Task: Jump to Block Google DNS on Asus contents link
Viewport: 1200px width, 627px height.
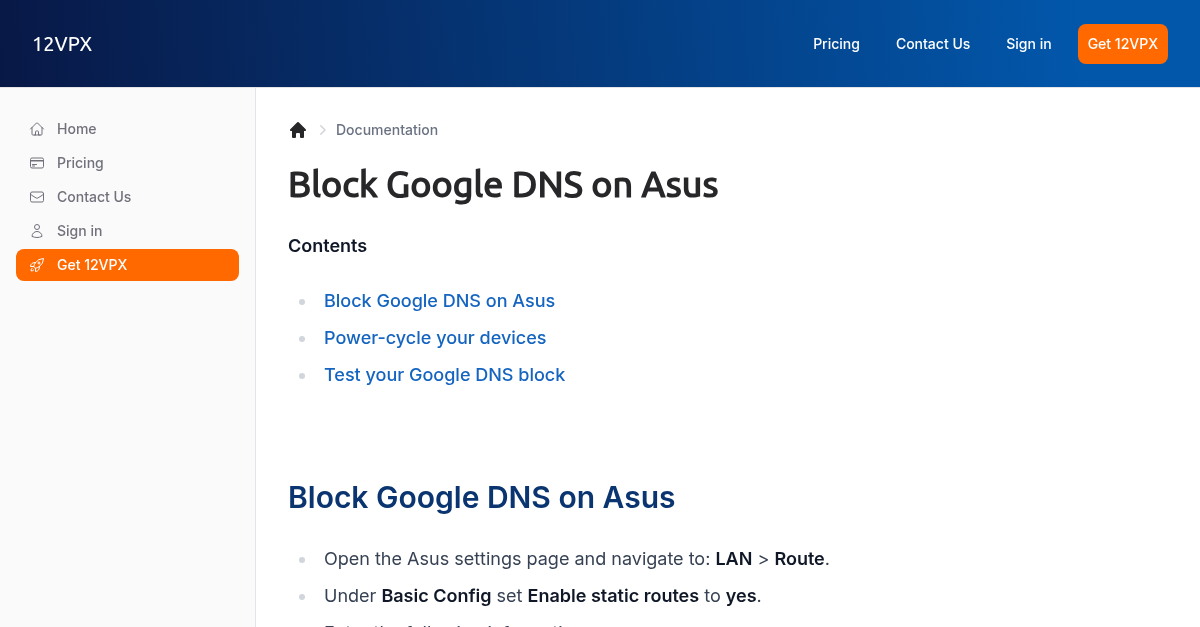Action: [439, 301]
